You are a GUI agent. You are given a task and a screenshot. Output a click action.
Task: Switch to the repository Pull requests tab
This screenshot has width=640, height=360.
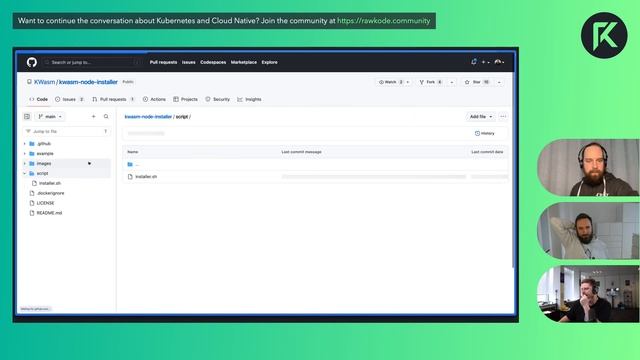coord(113,99)
